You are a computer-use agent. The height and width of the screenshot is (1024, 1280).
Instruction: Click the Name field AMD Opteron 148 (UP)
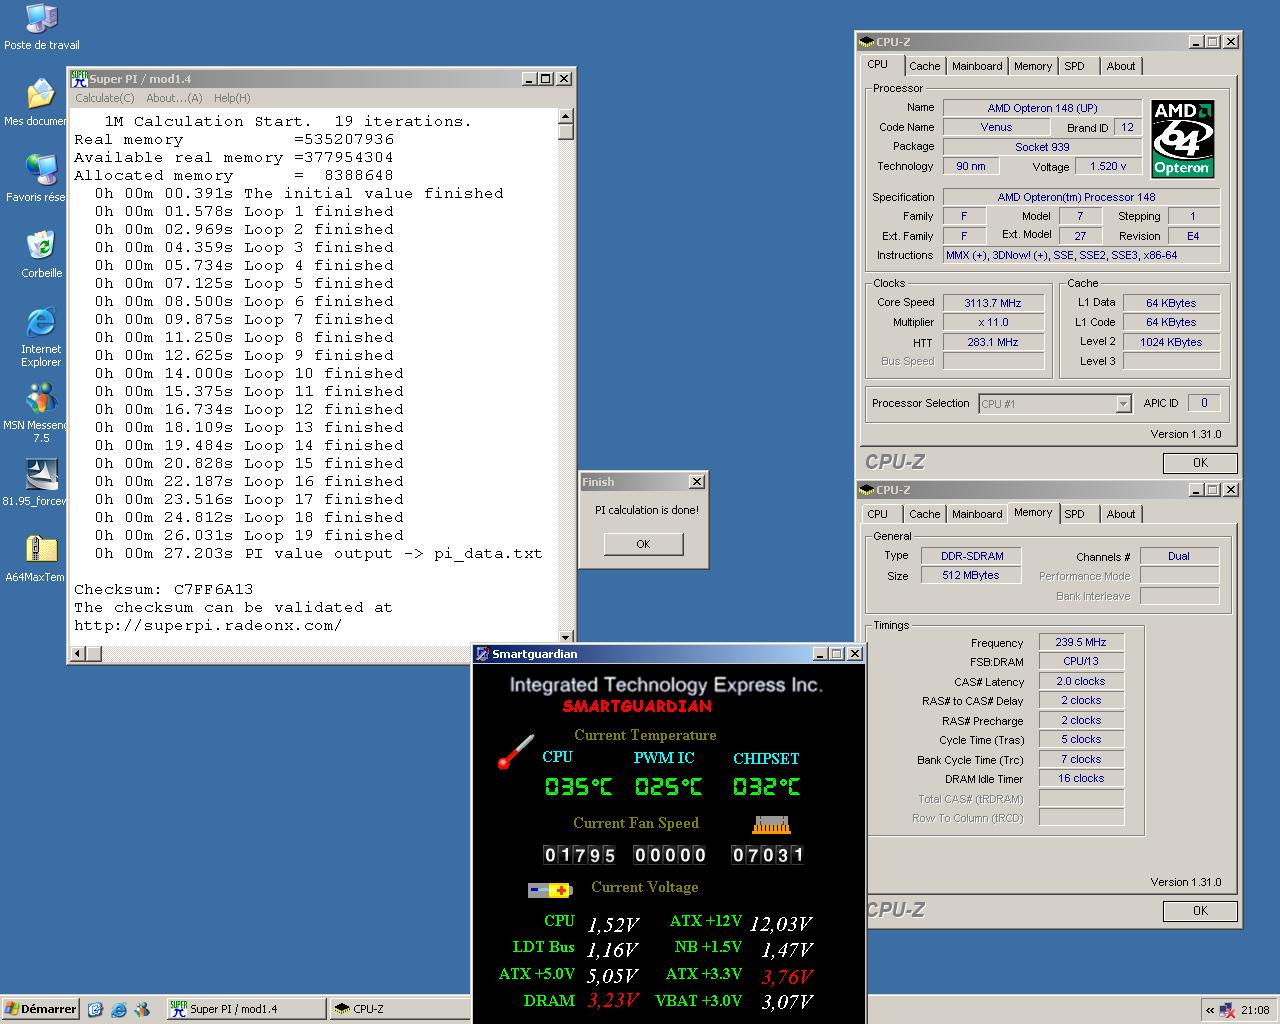(1042, 108)
